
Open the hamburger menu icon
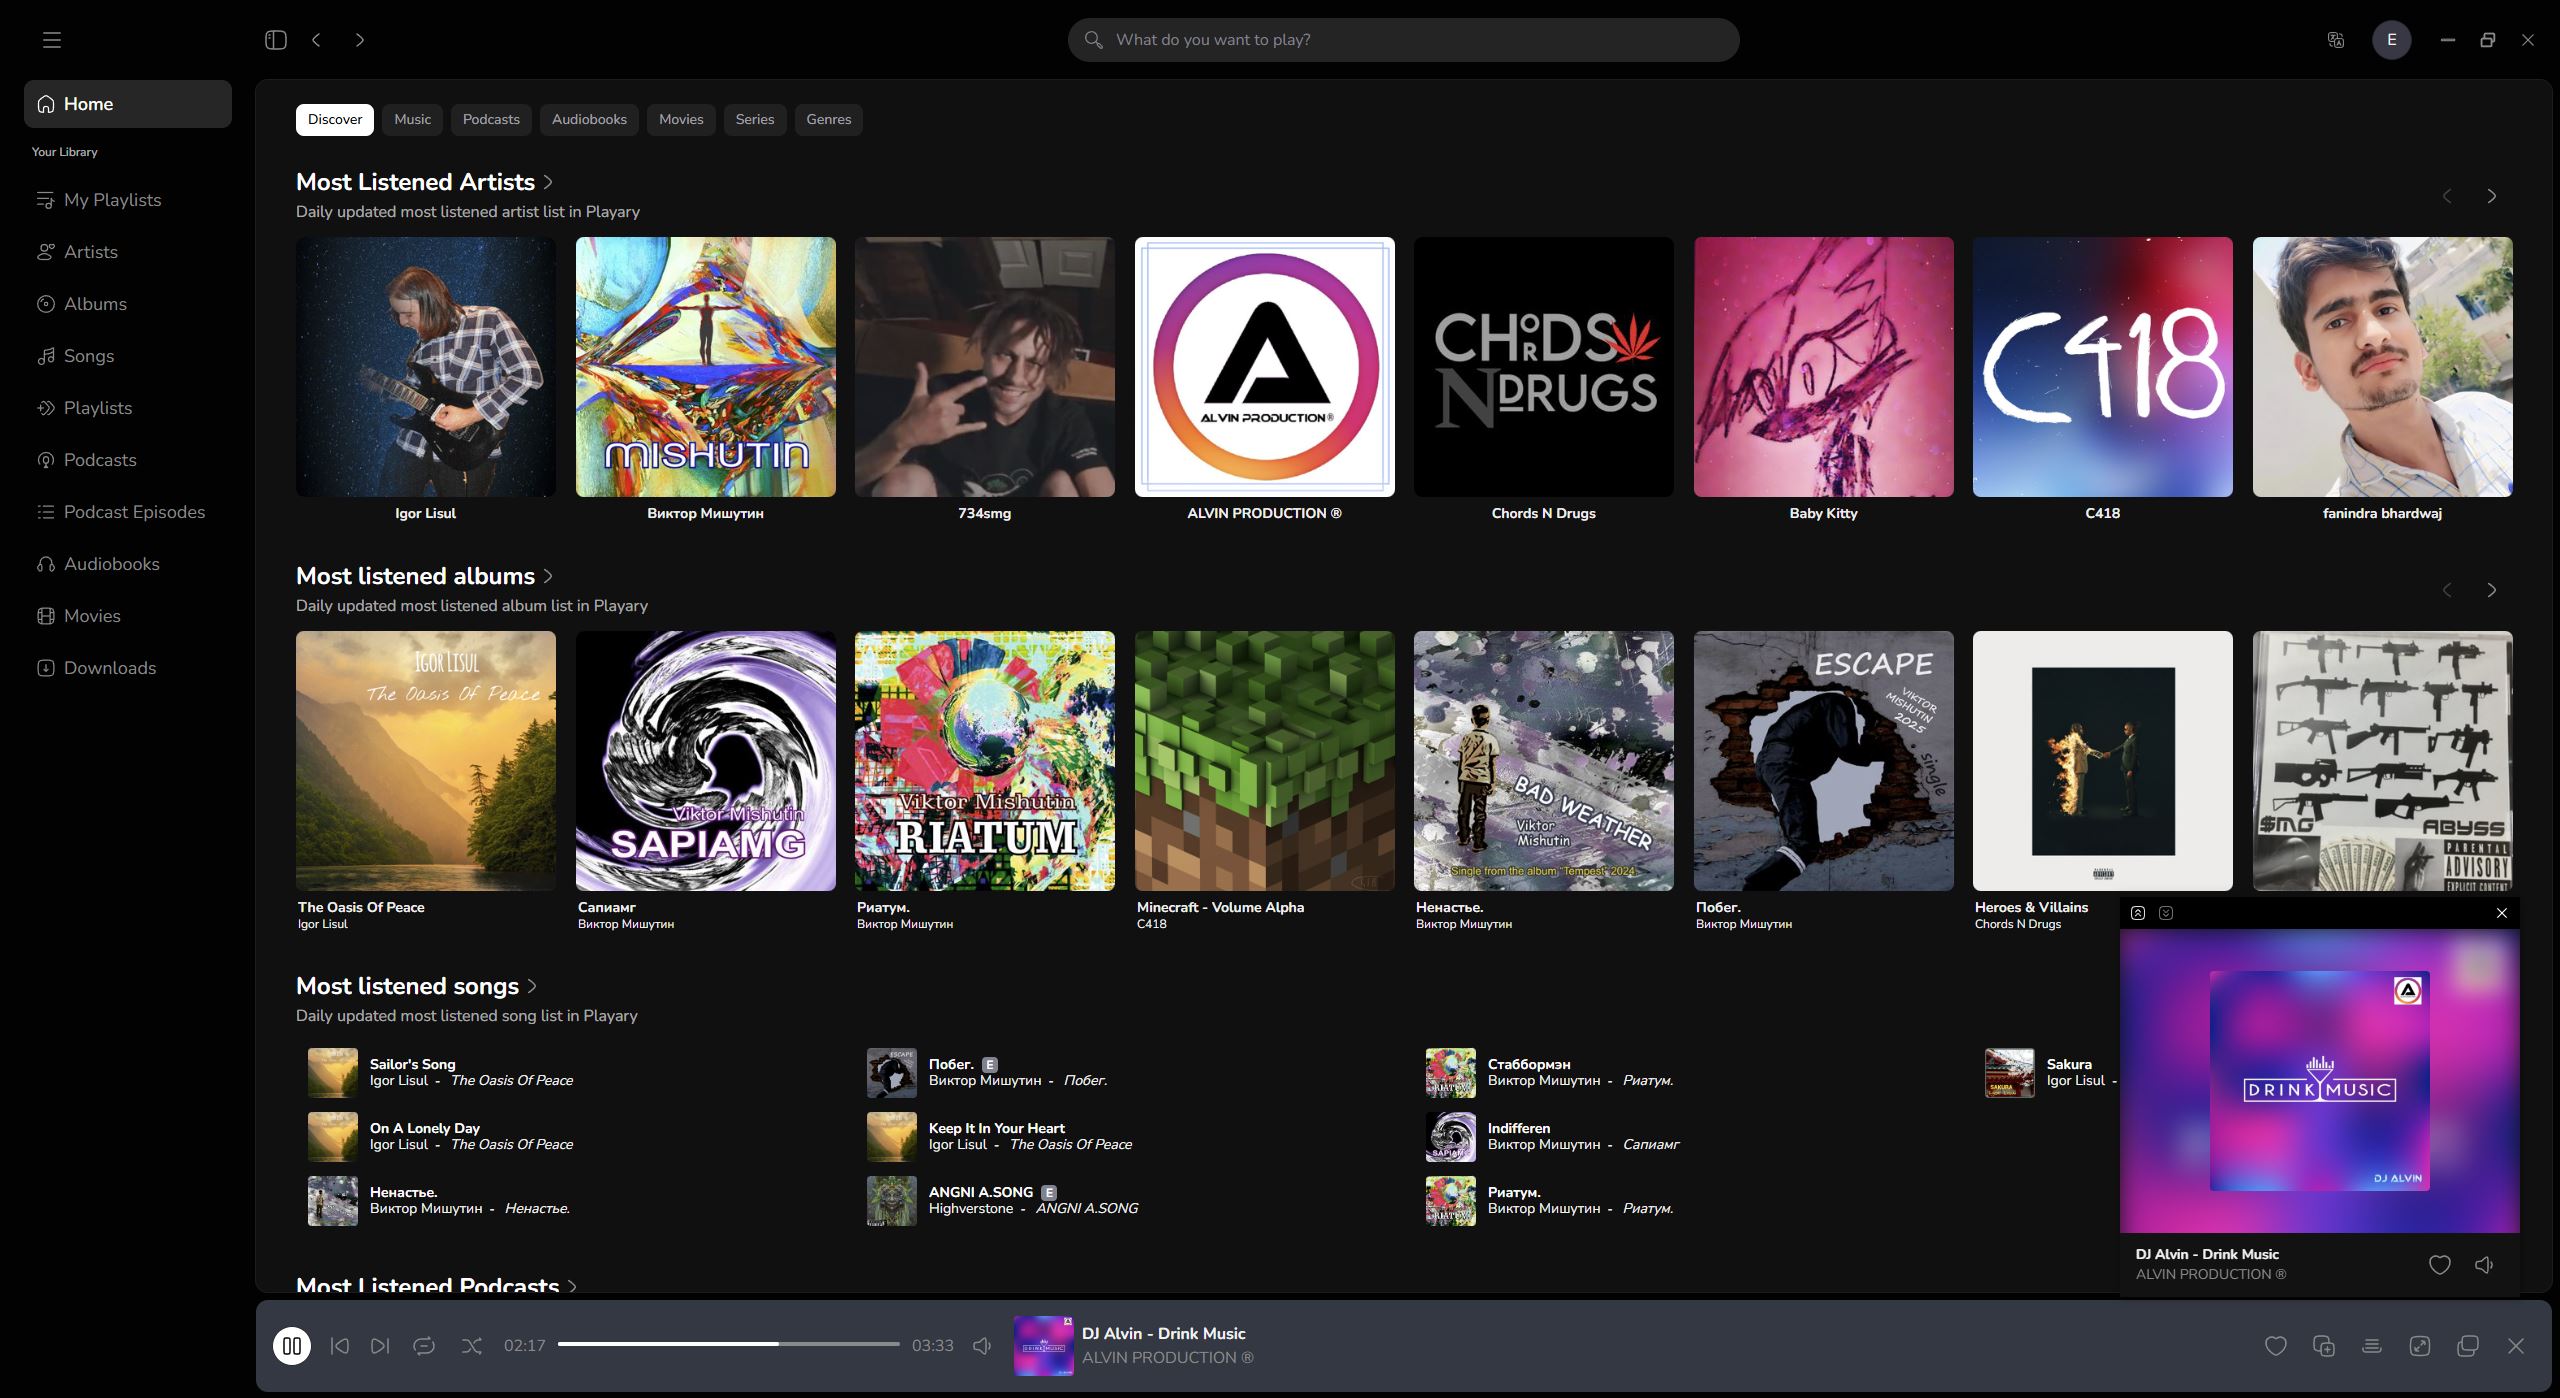52,40
